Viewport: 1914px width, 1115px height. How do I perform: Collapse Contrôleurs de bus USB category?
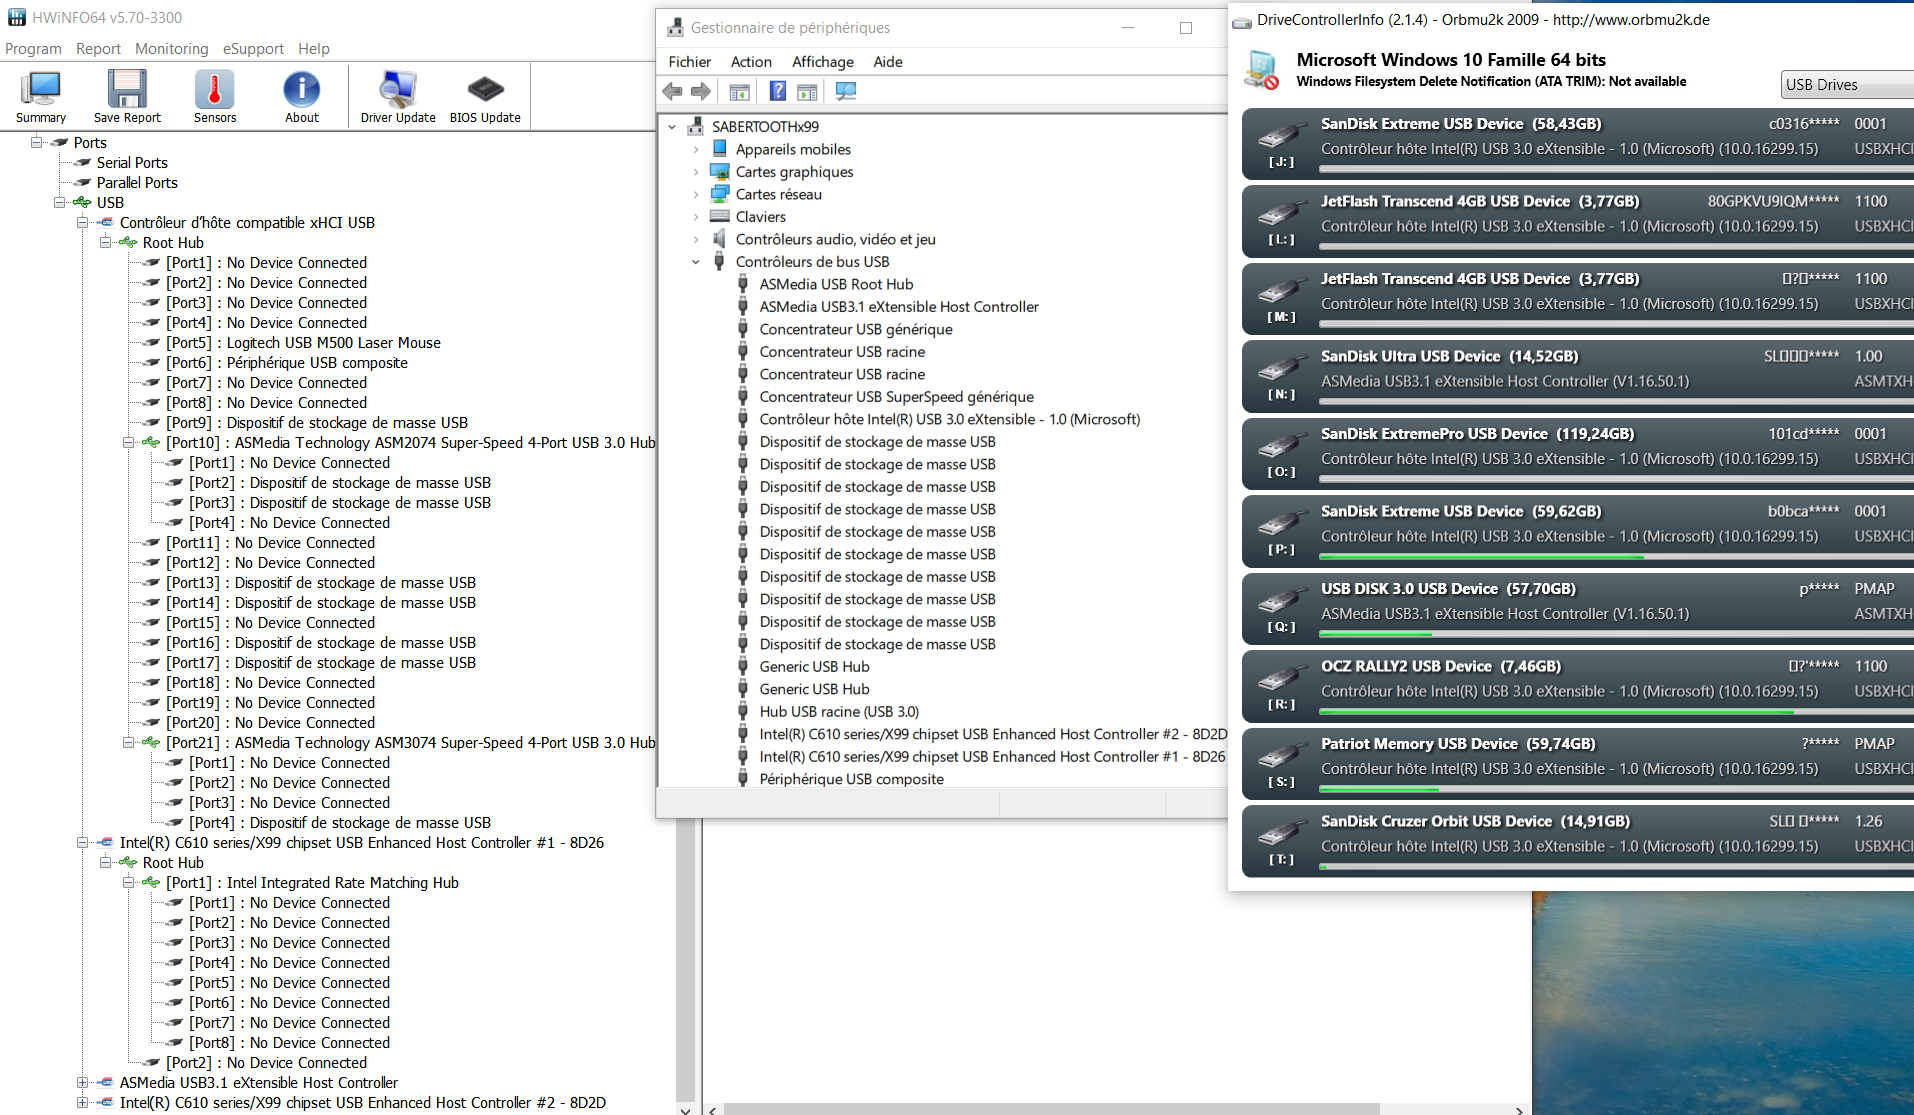pos(696,262)
